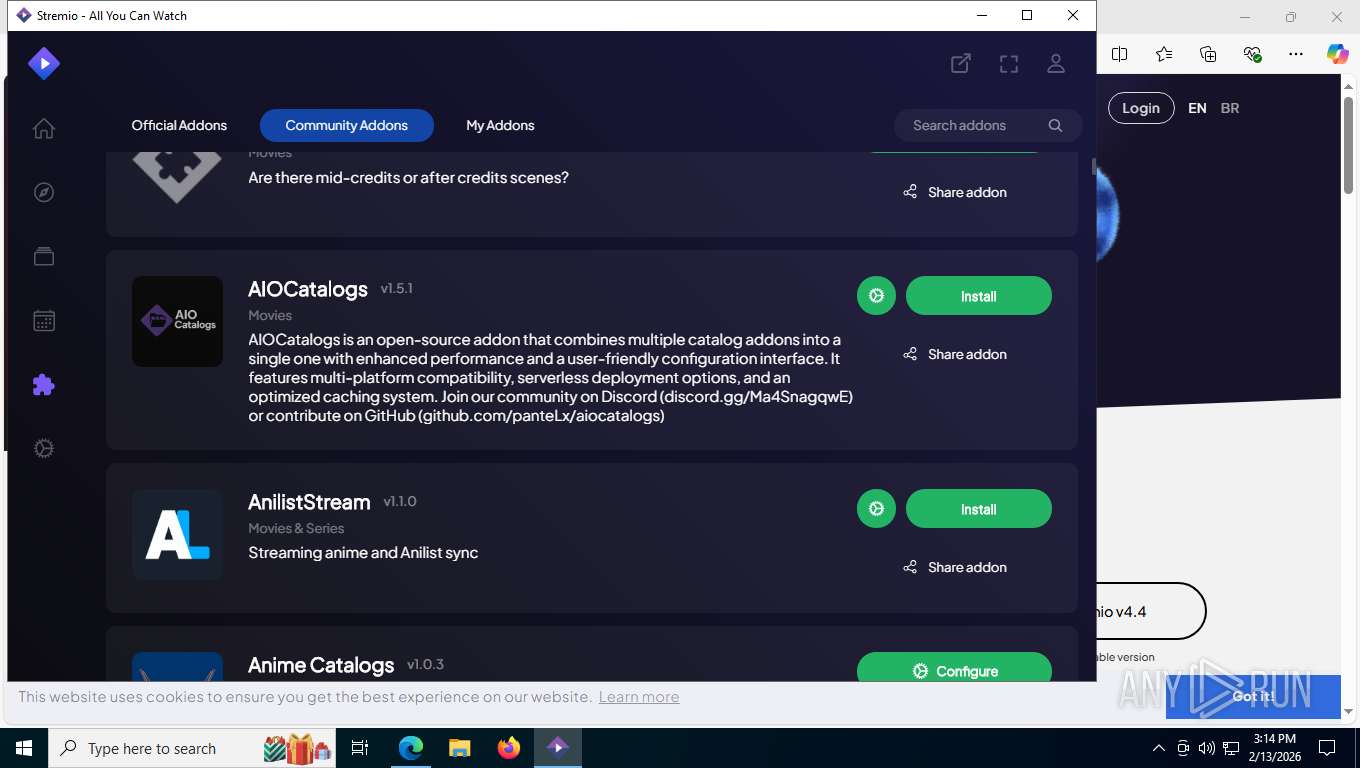Click the Windows Start button
This screenshot has height=768, width=1360.
click(24, 748)
